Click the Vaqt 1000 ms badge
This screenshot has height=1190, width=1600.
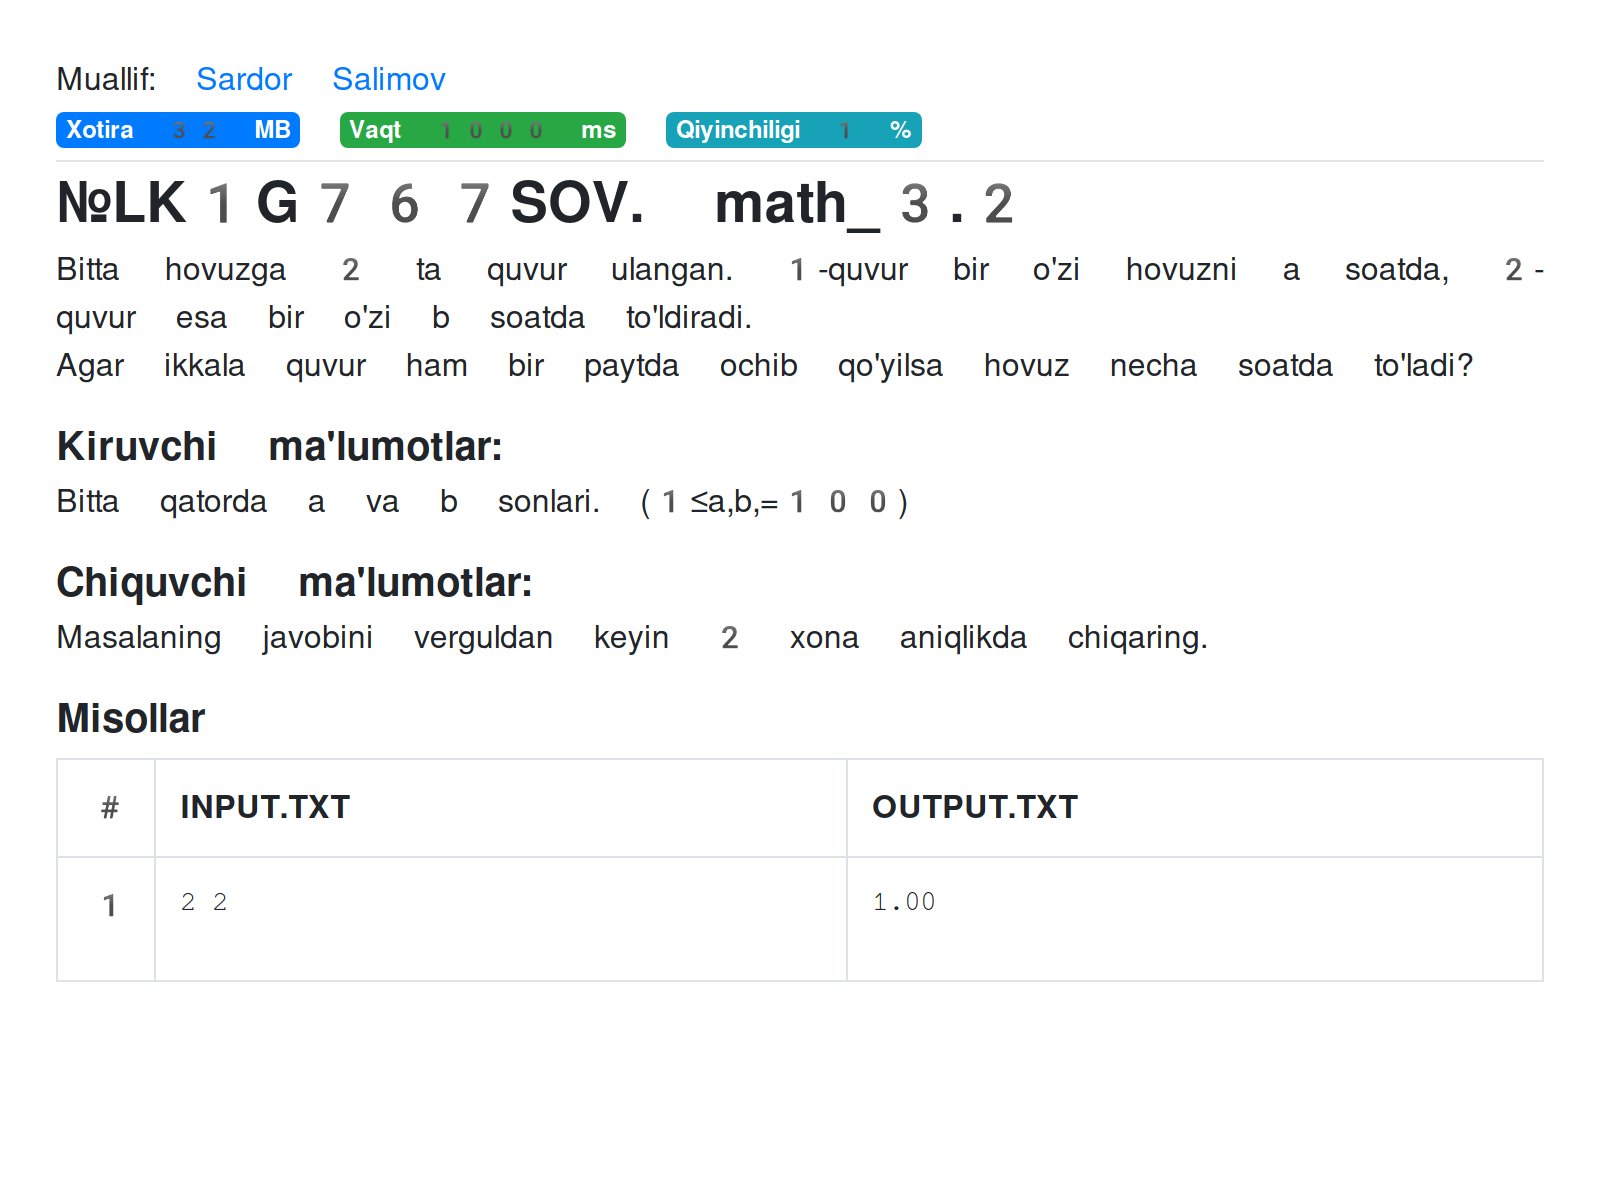click(483, 129)
